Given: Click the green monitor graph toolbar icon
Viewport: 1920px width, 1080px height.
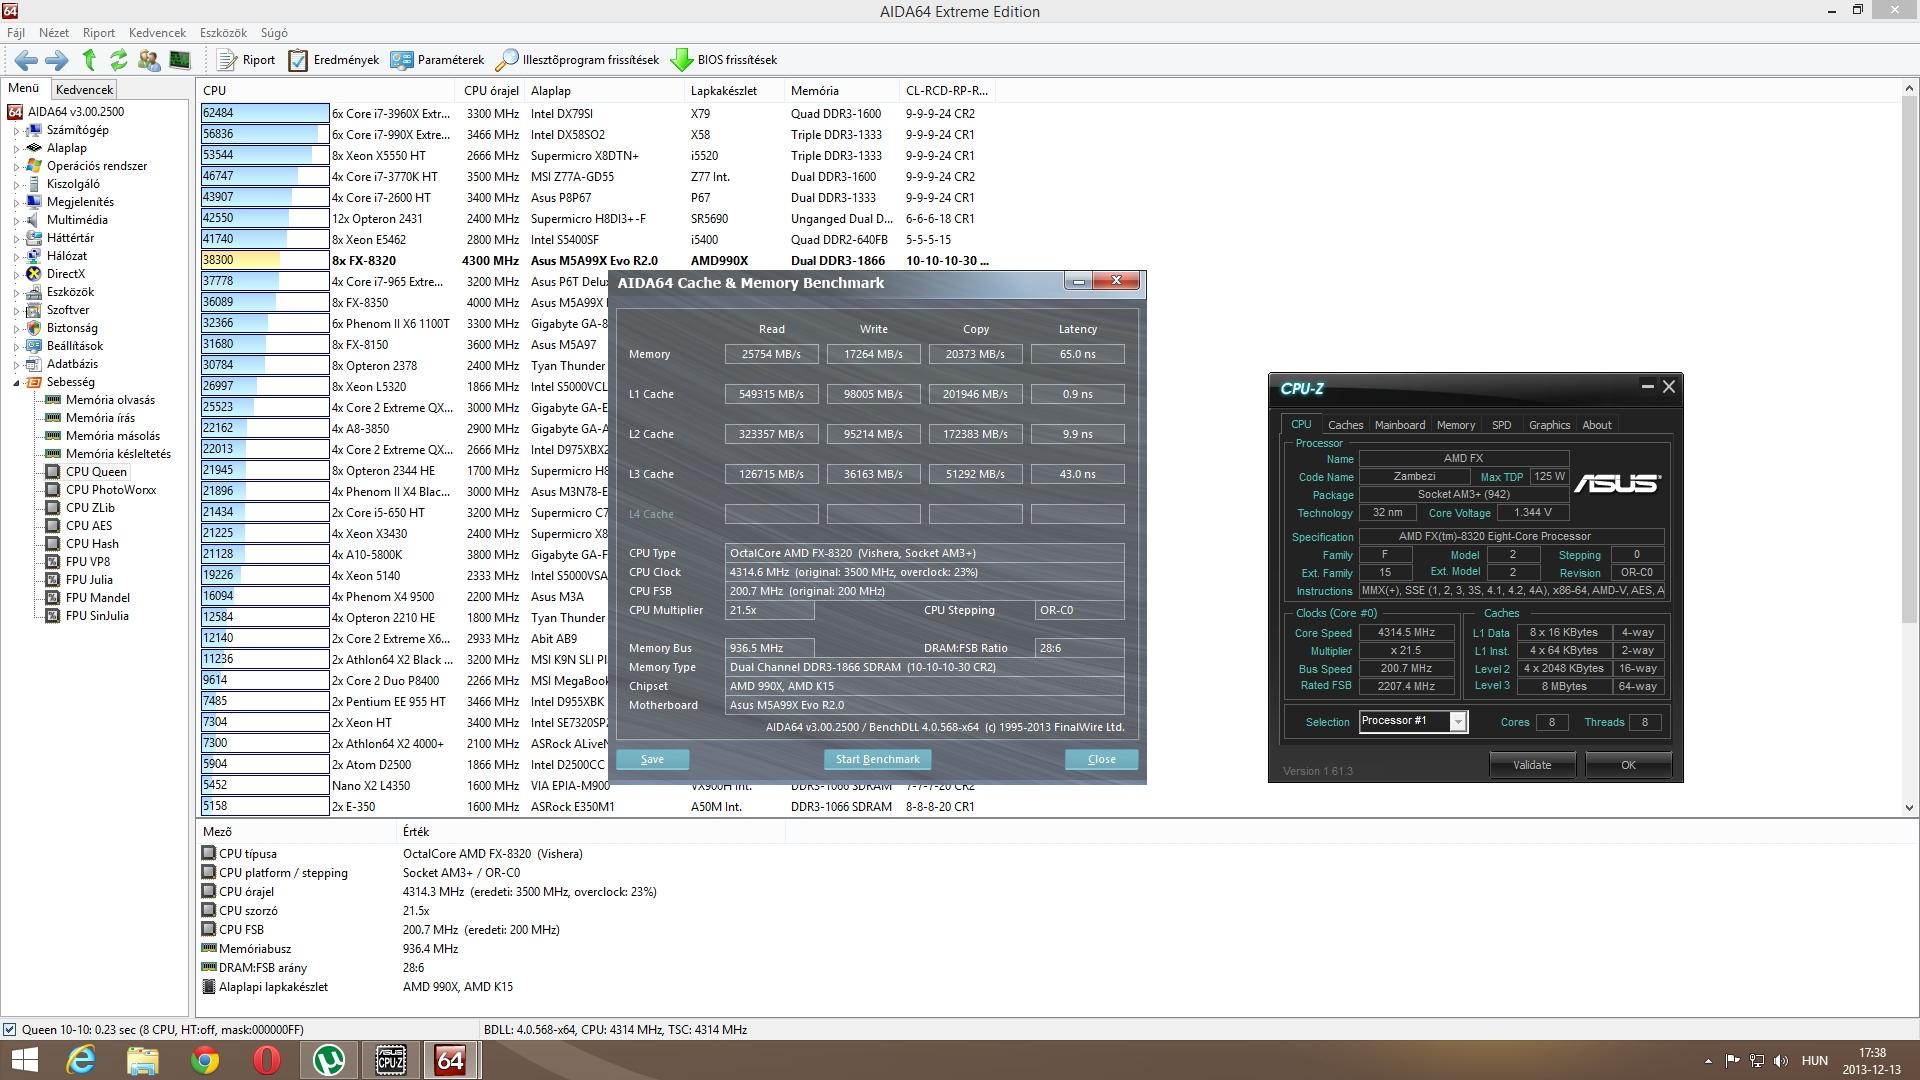Looking at the screenshot, I should pyautogui.click(x=180, y=60).
